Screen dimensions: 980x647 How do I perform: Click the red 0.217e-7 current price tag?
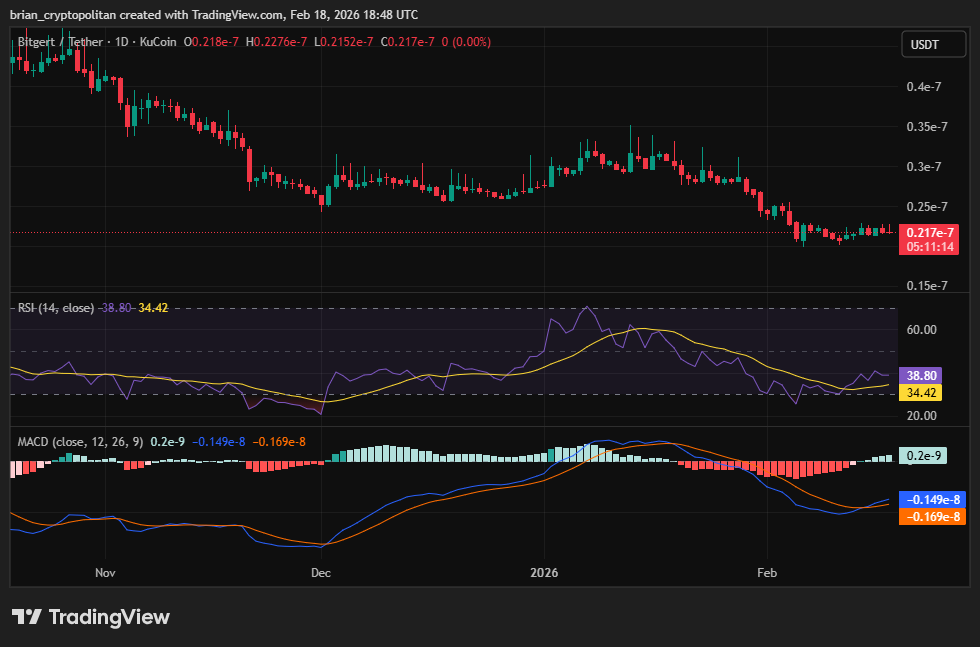[928, 232]
